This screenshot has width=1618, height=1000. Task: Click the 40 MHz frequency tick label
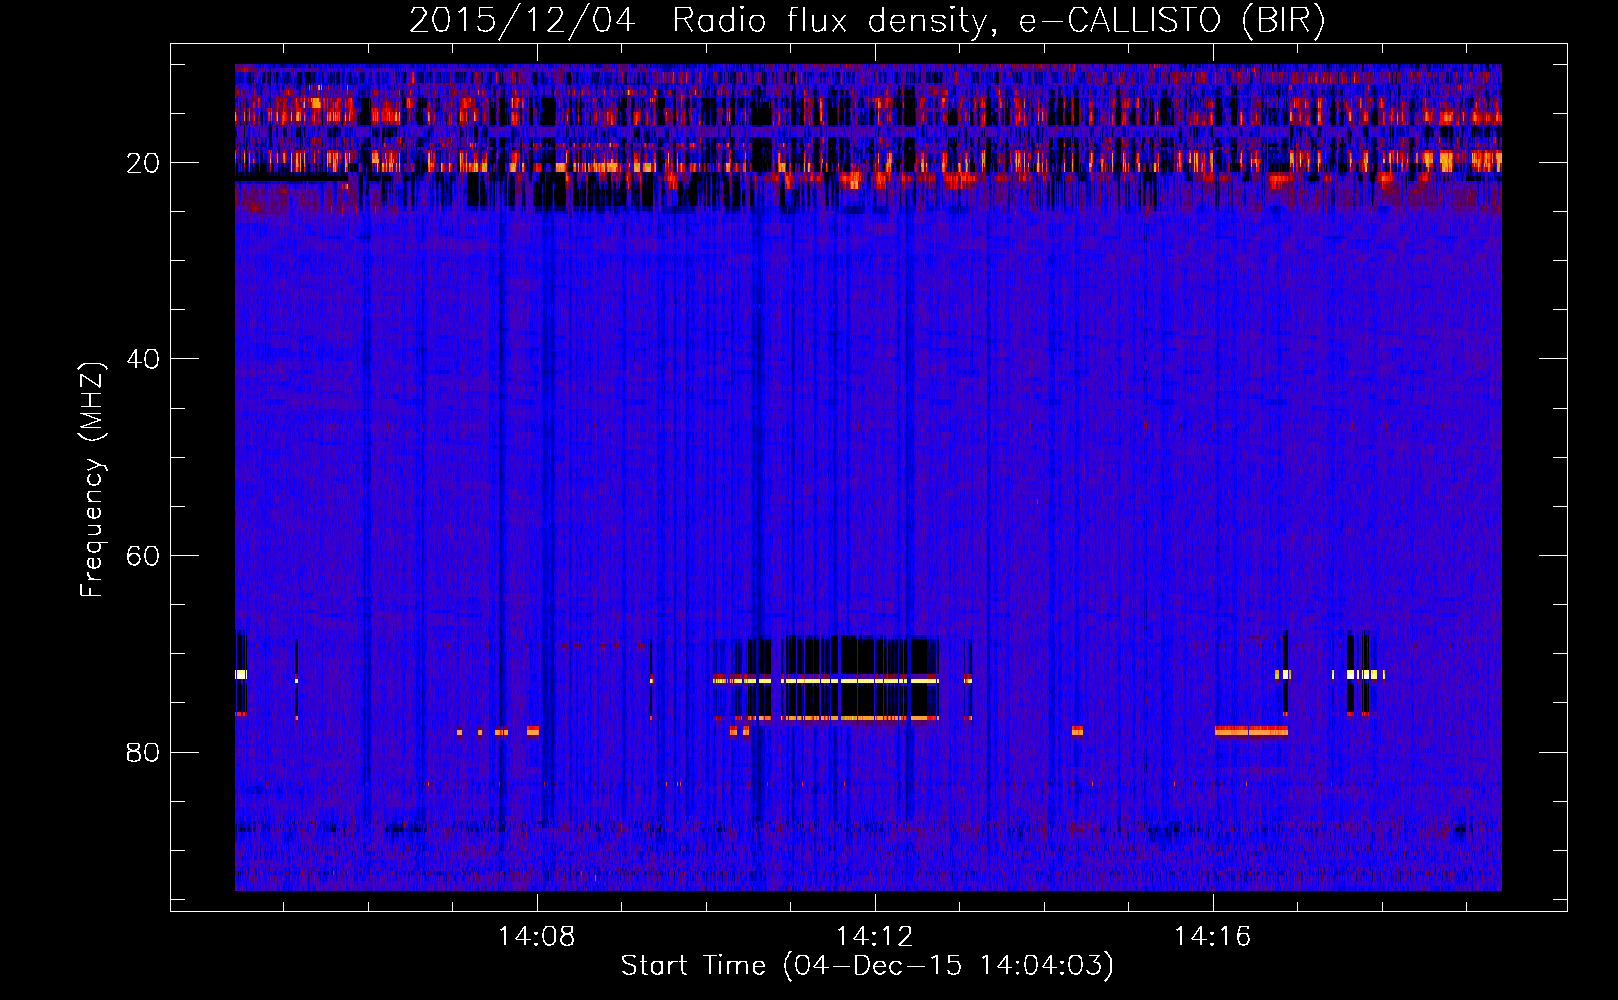(x=143, y=359)
